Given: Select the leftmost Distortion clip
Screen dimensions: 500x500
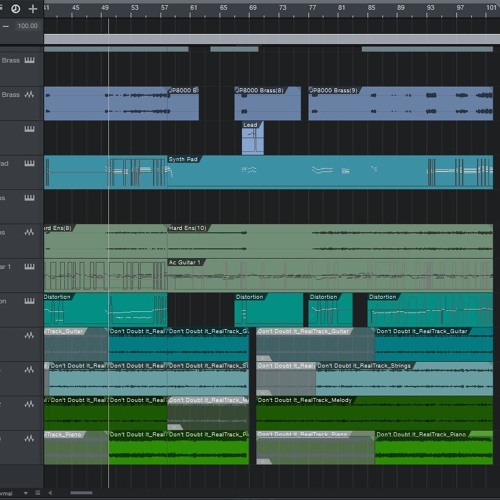Looking at the screenshot, I should click(105, 310).
